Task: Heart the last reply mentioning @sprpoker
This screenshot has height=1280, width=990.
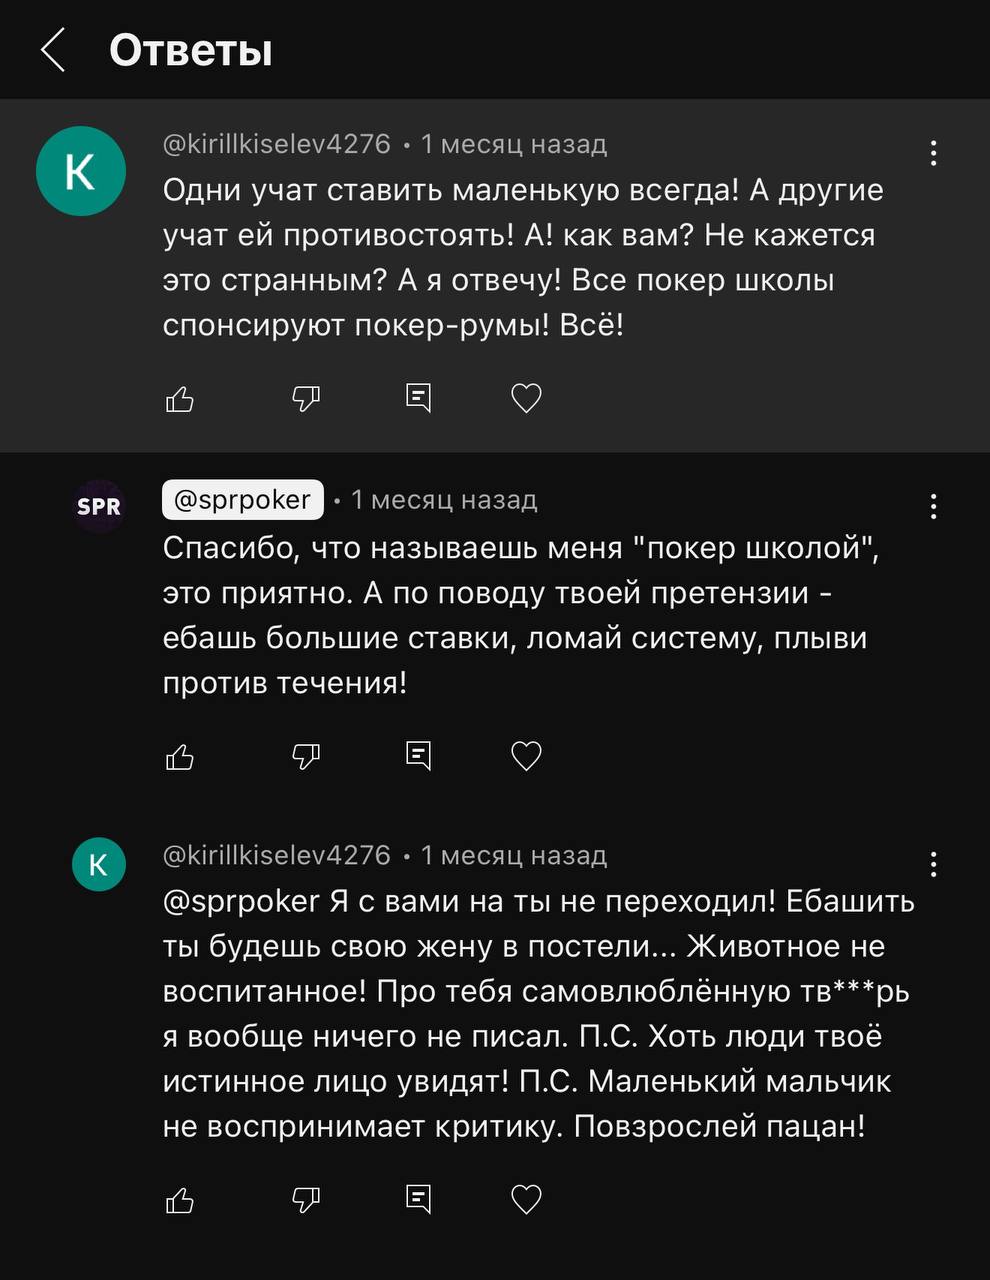Action: tap(526, 1198)
